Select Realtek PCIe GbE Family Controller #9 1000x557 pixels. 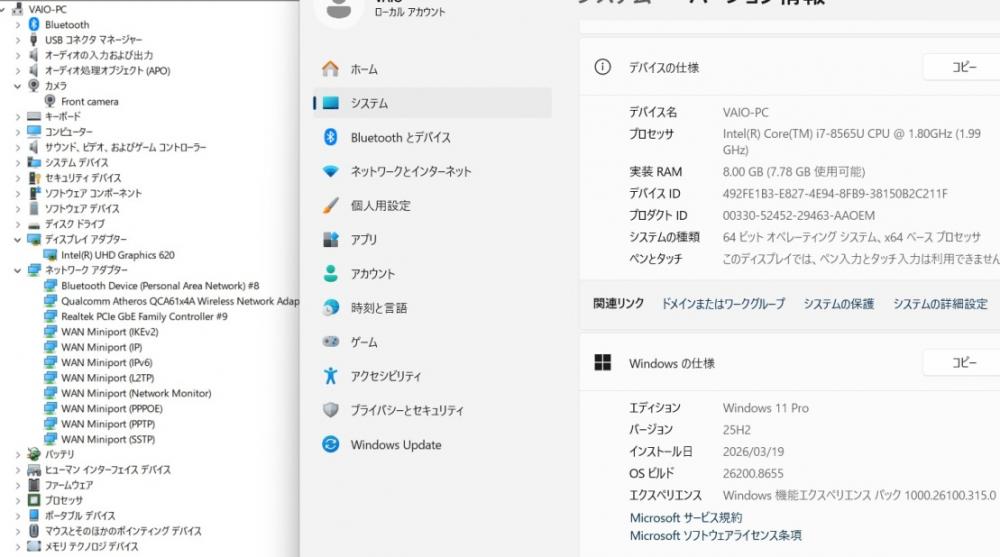tap(144, 316)
